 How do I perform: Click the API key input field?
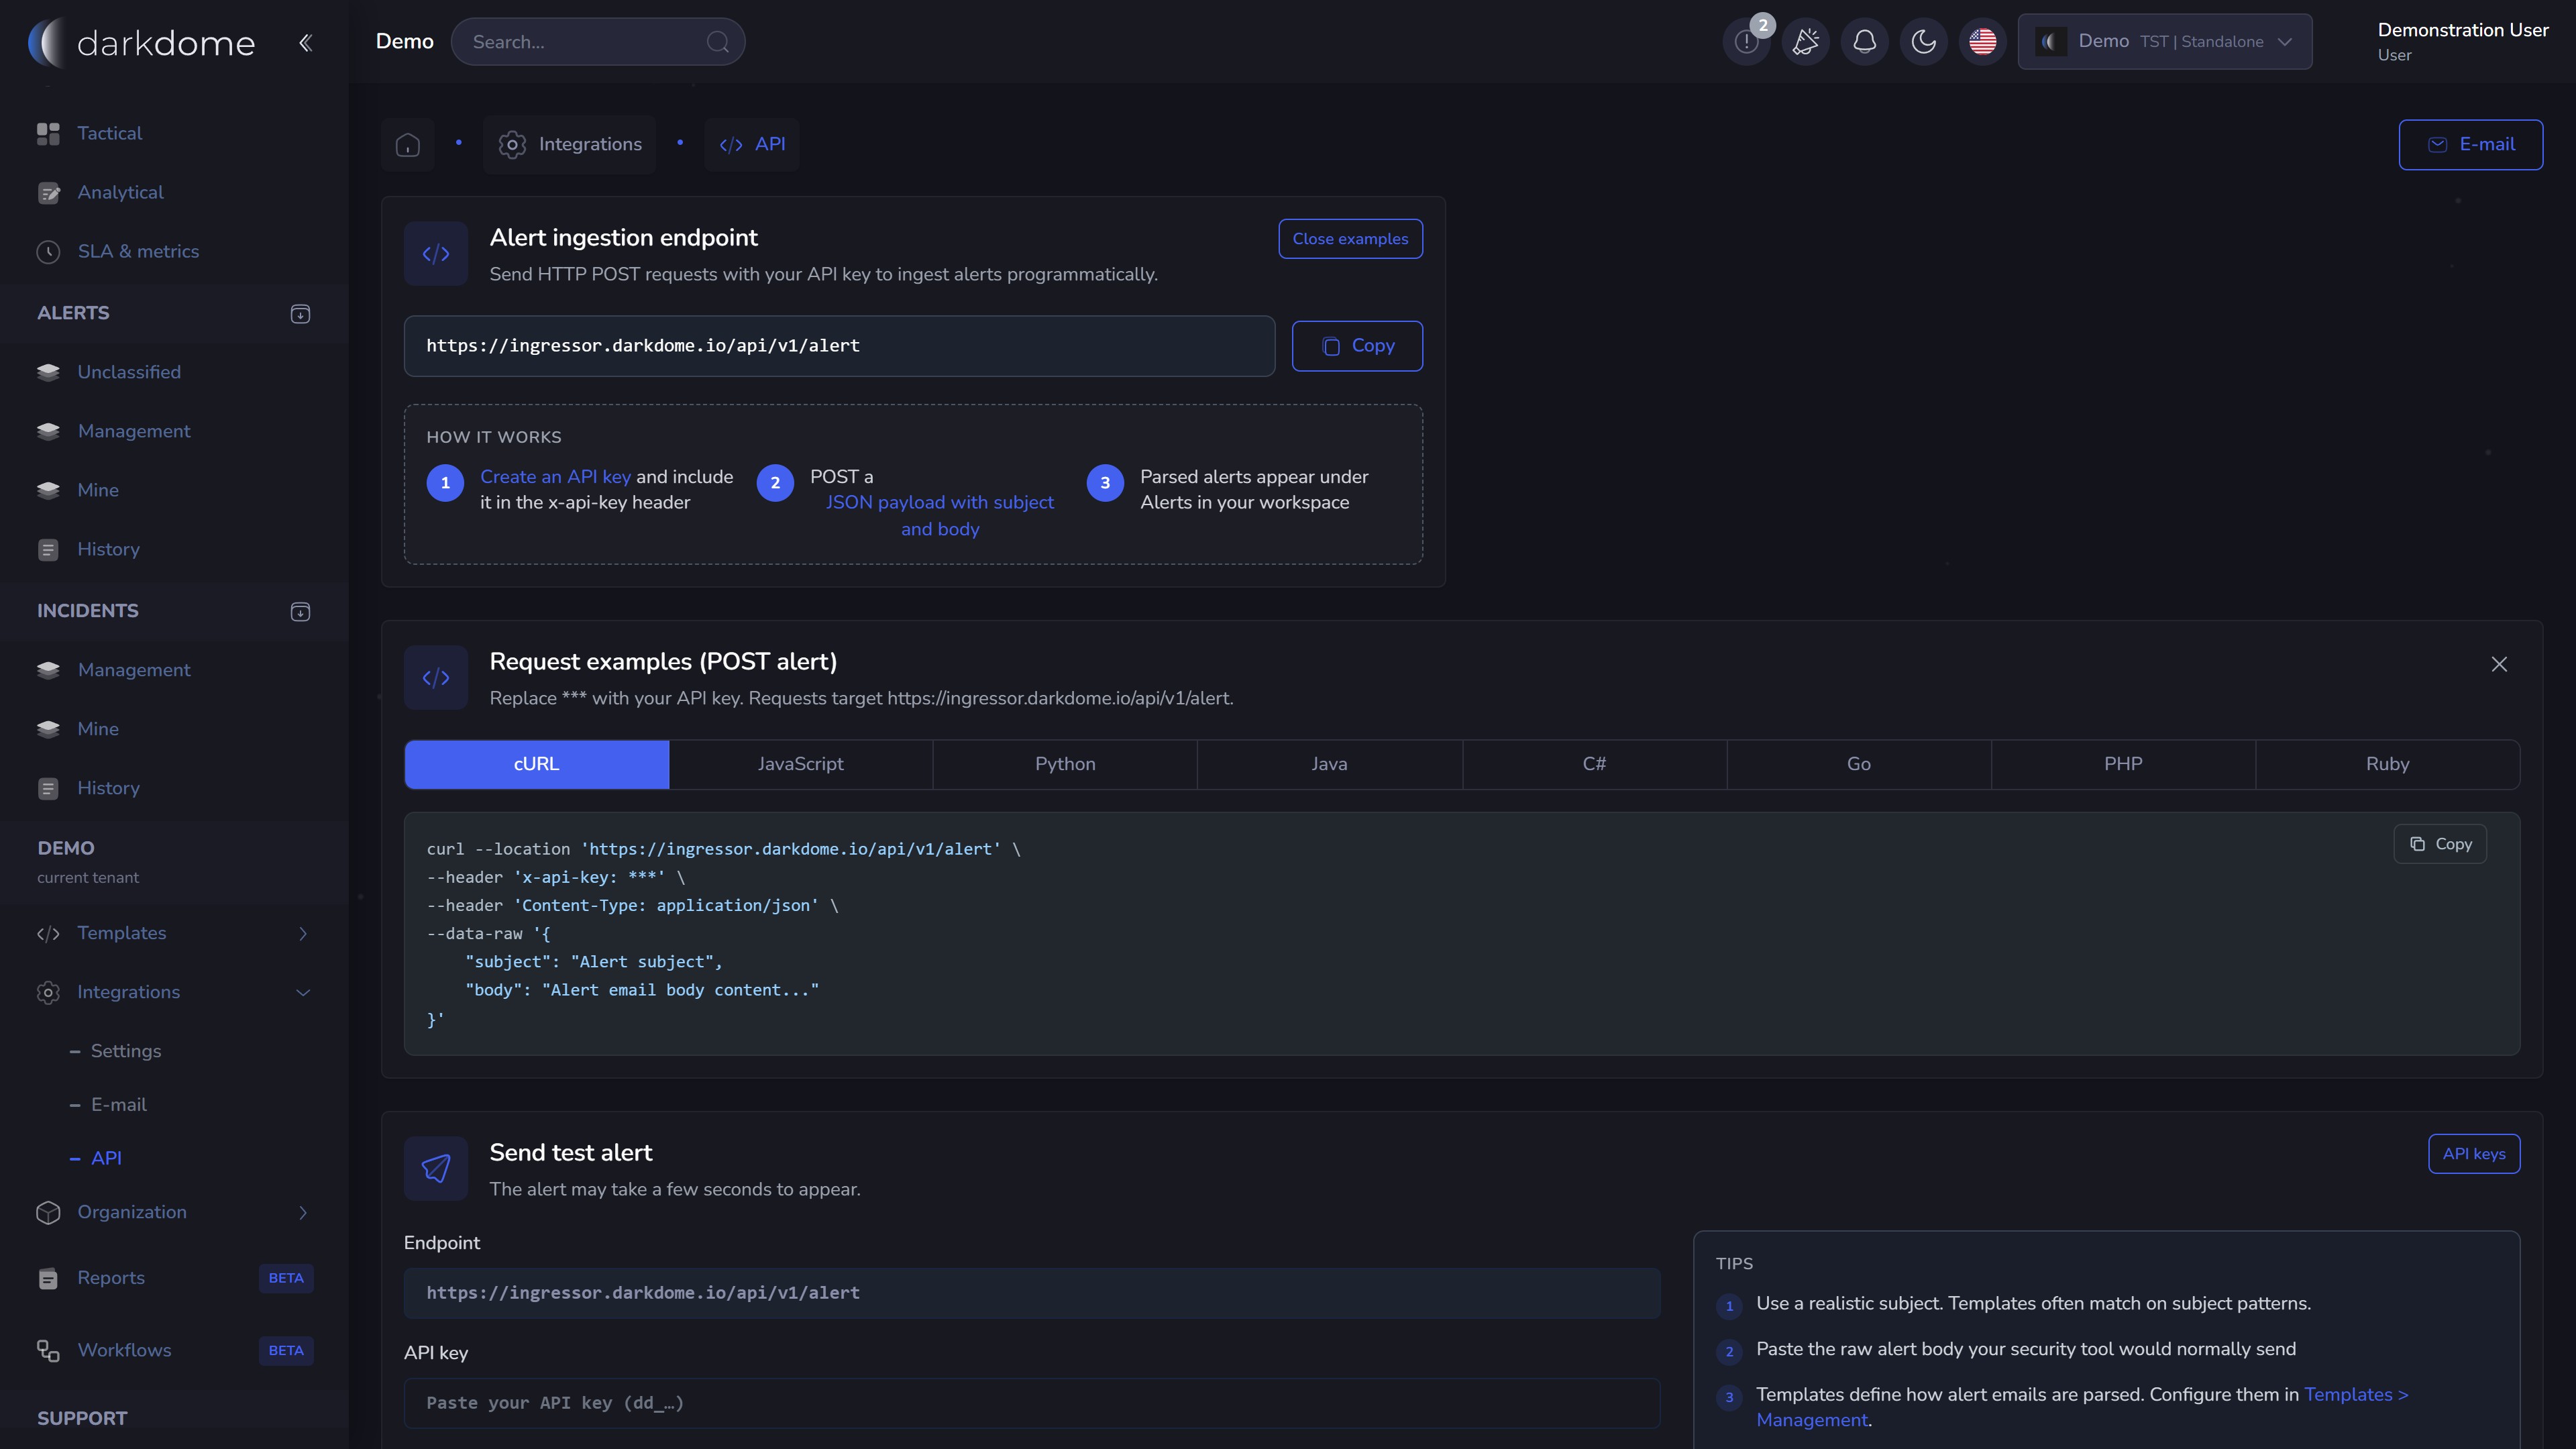pyautogui.click(x=1032, y=1403)
